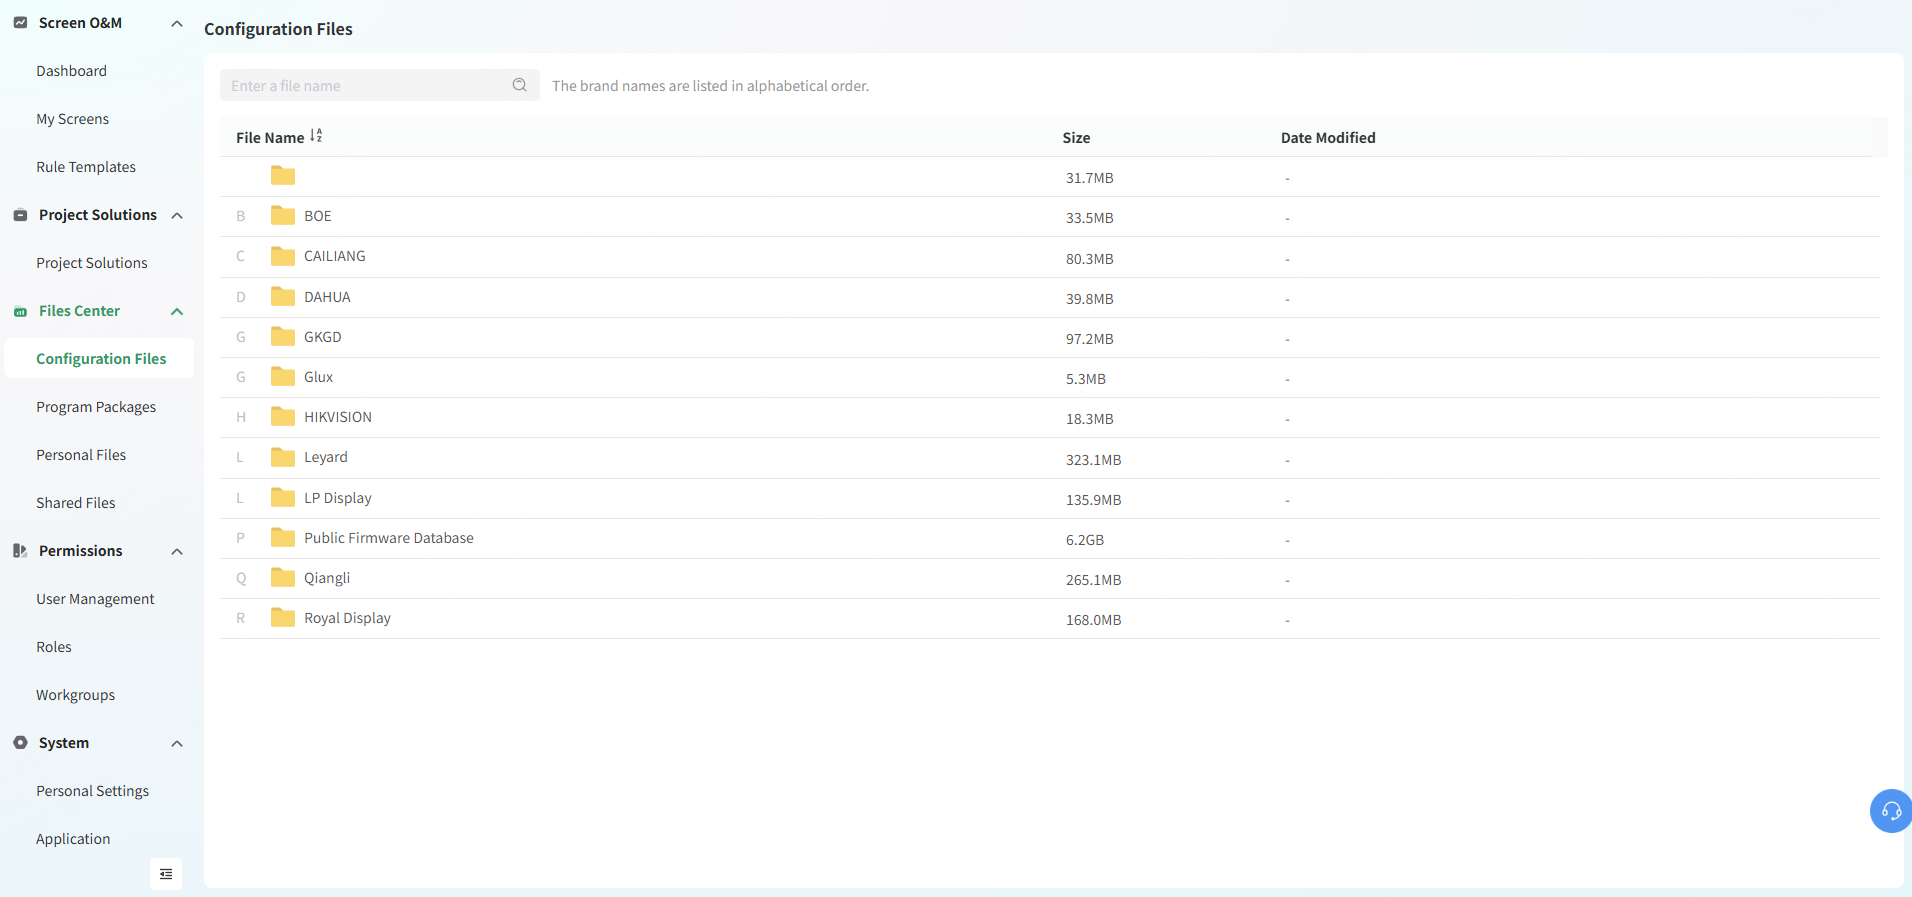Screen dimensions: 1912x897
Task: Collapse the System section chevron
Action: (177, 743)
